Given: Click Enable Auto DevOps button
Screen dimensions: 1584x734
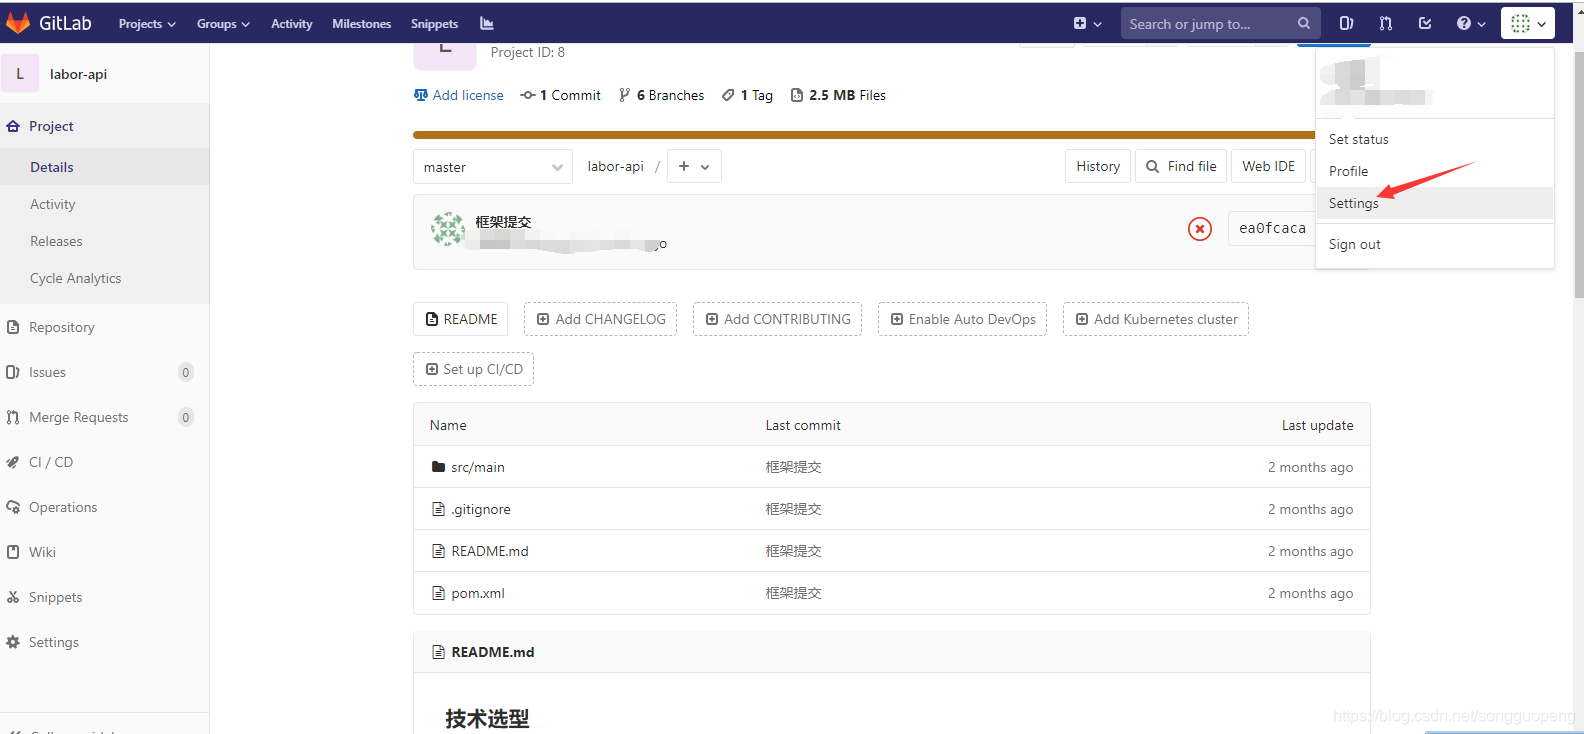Looking at the screenshot, I should 962,319.
